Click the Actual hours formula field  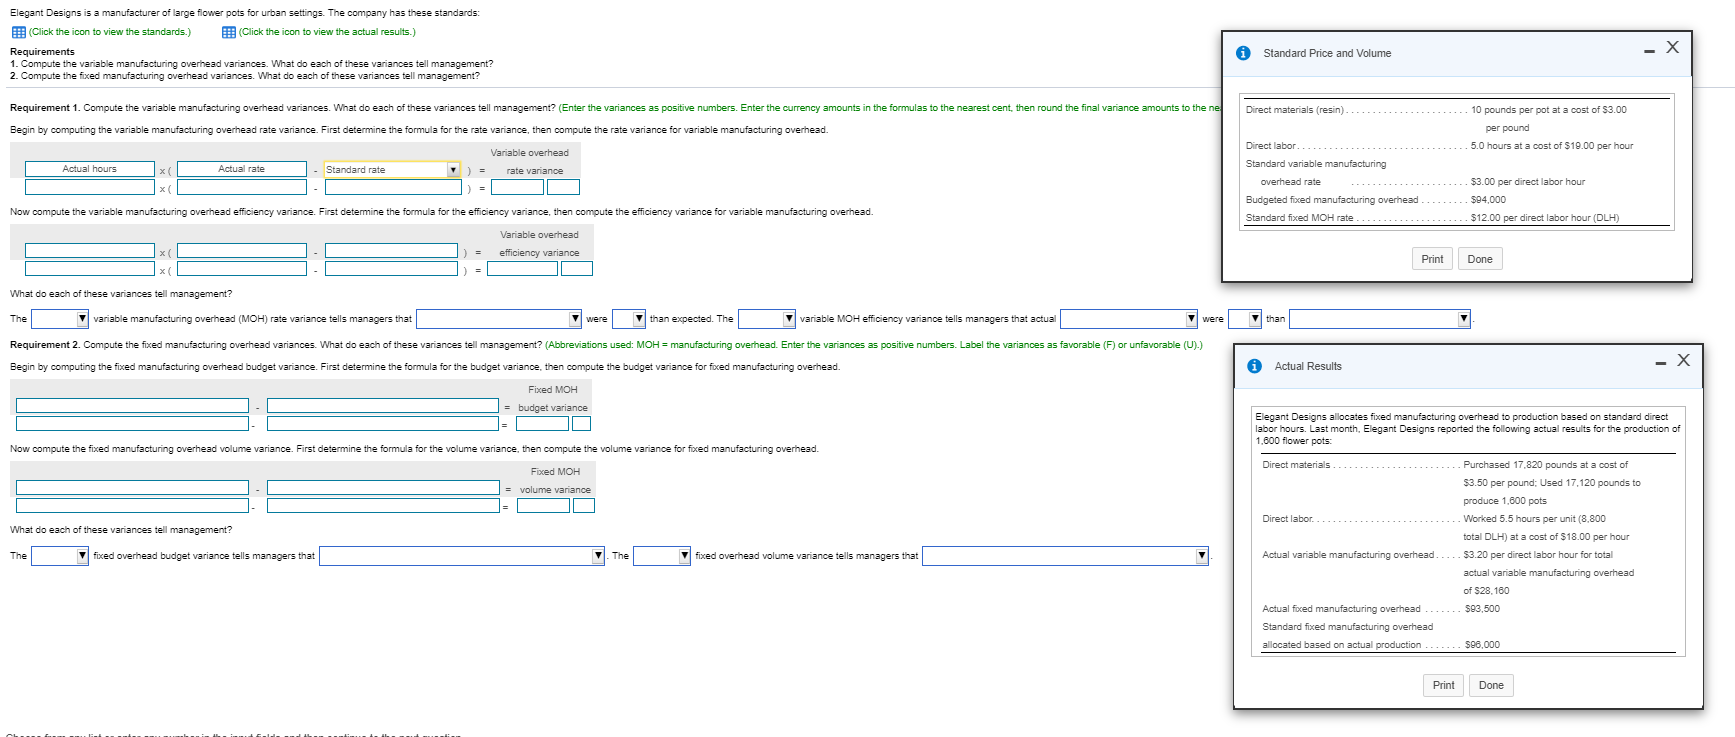click(90, 170)
